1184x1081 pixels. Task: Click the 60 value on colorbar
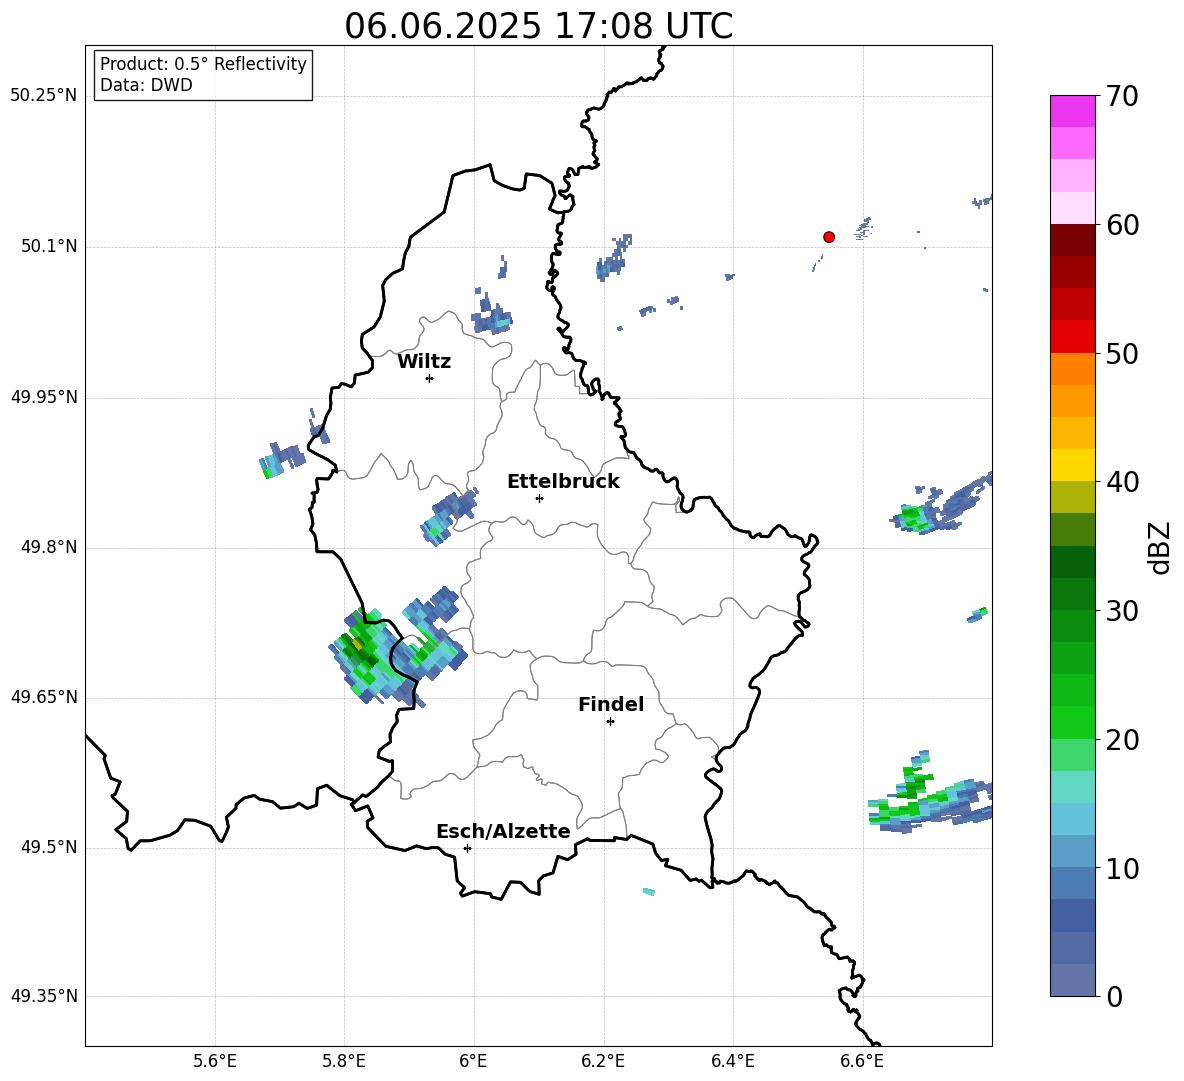1122,225
